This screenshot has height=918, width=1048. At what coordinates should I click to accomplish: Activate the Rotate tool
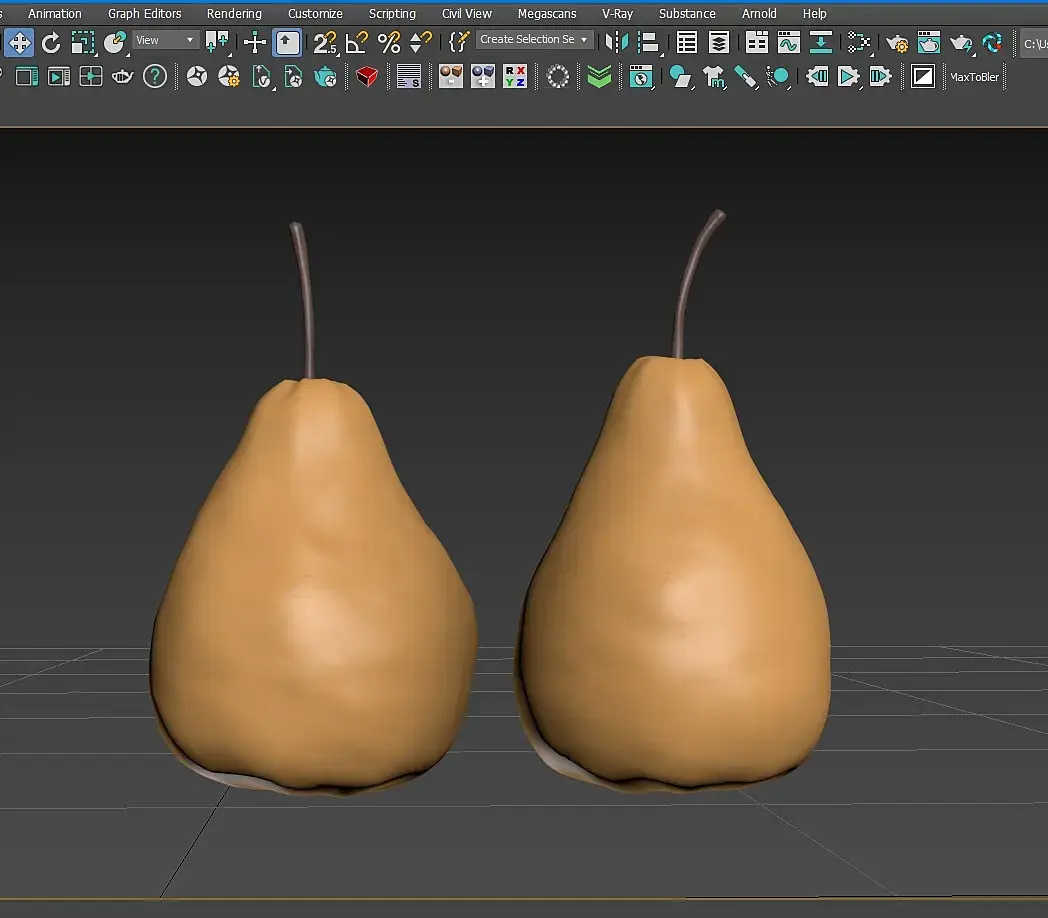click(51, 42)
